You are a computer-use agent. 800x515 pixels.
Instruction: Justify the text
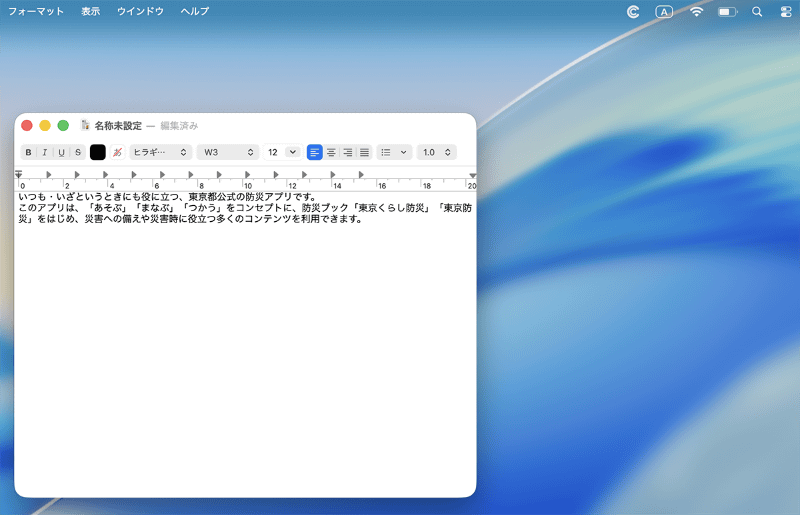[x=364, y=152]
